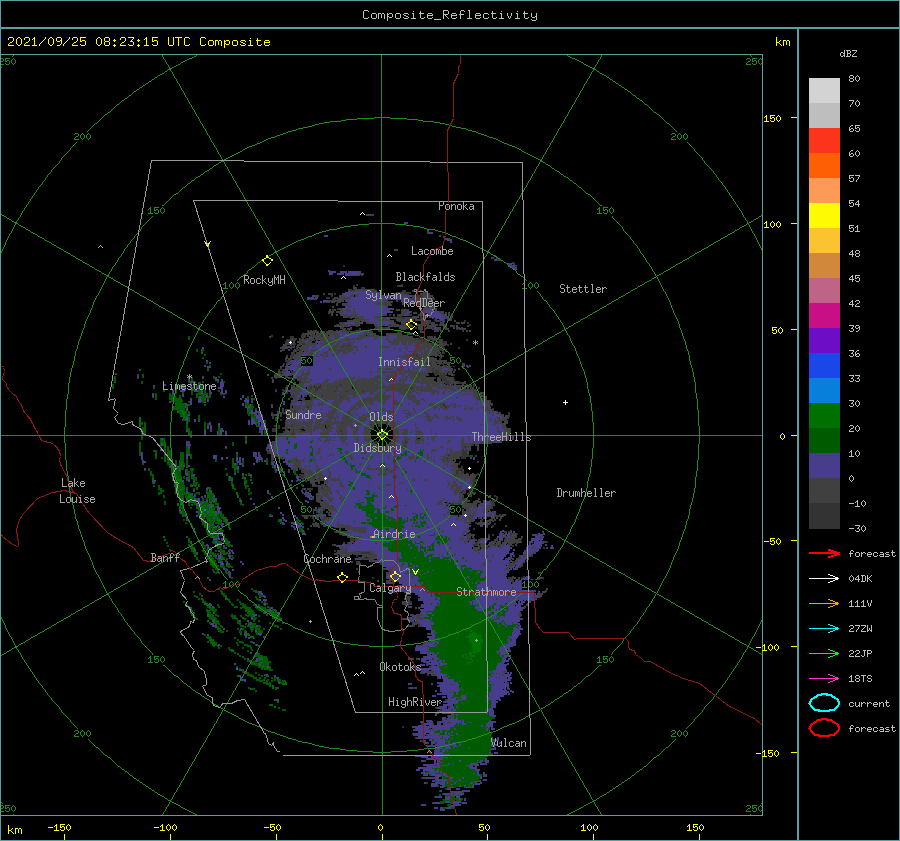Click the yellow diamond marker near Cochrane
The height and width of the screenshot is (841, 900).
[343, 577]
